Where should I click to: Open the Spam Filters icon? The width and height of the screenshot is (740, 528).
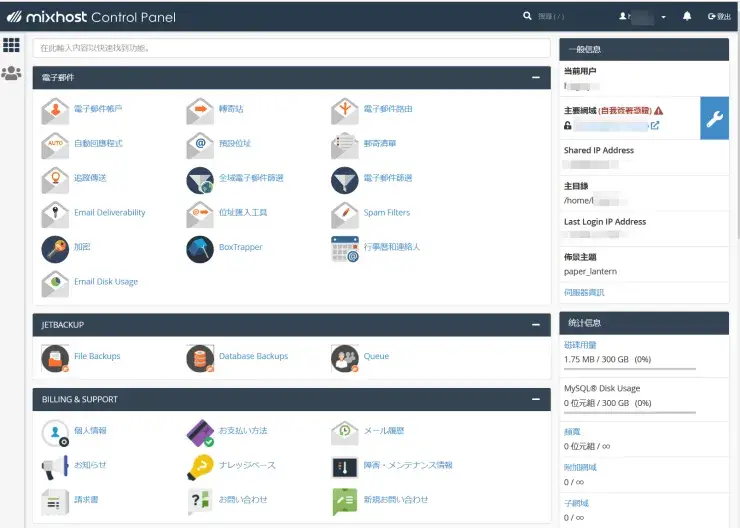coord(345,214)
